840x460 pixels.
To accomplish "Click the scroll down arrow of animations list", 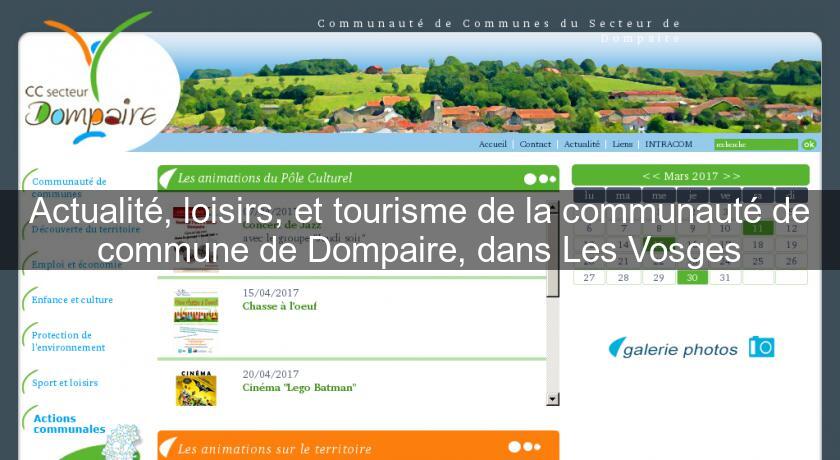I will coord(552,399).
